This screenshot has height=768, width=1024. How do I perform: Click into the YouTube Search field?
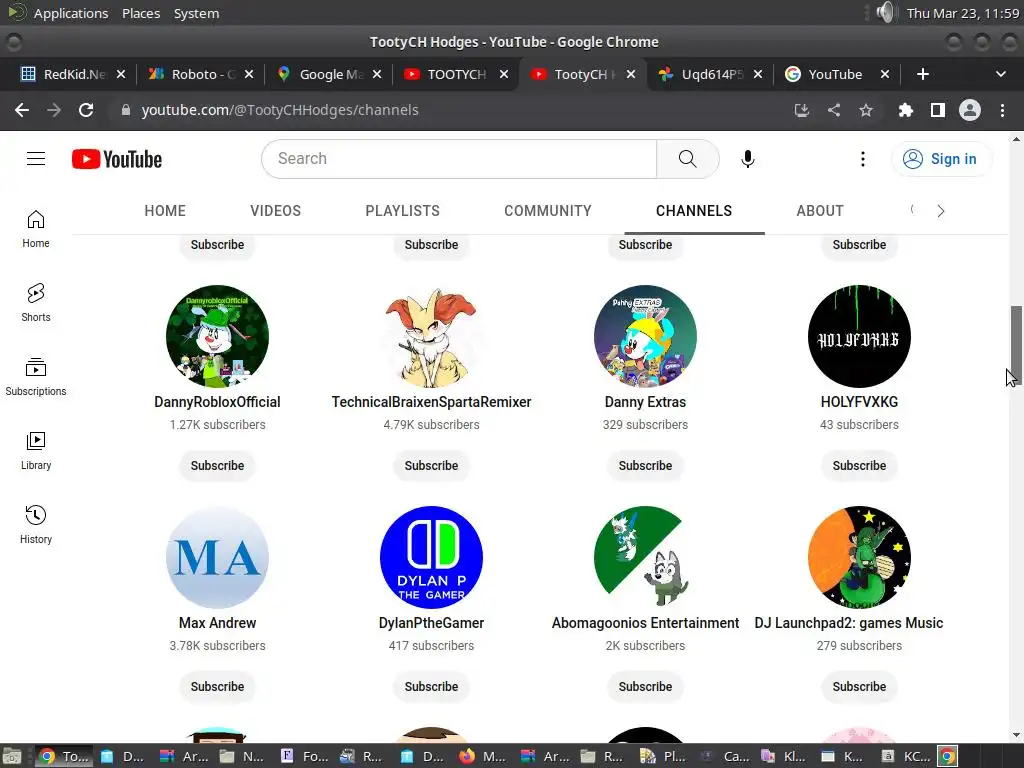coord(458,159)
